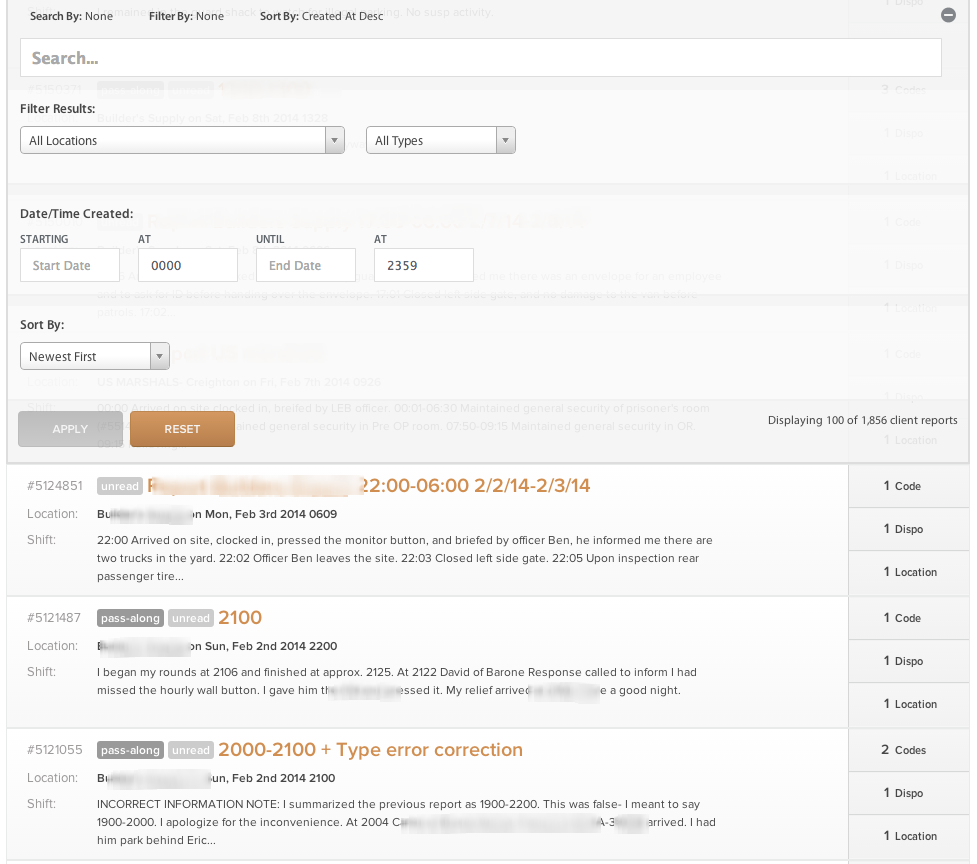977x864 pixels.
Task: Open the Newest First sort dropdown
Action: (95, 356)
